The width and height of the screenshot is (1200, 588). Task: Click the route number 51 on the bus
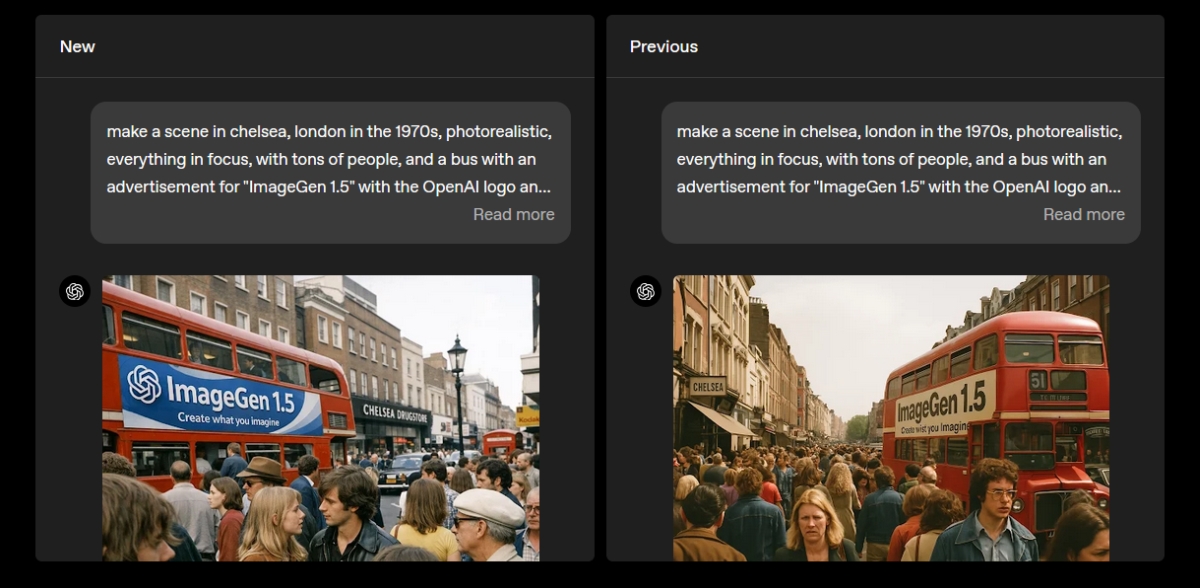(x=1038, y=380)
